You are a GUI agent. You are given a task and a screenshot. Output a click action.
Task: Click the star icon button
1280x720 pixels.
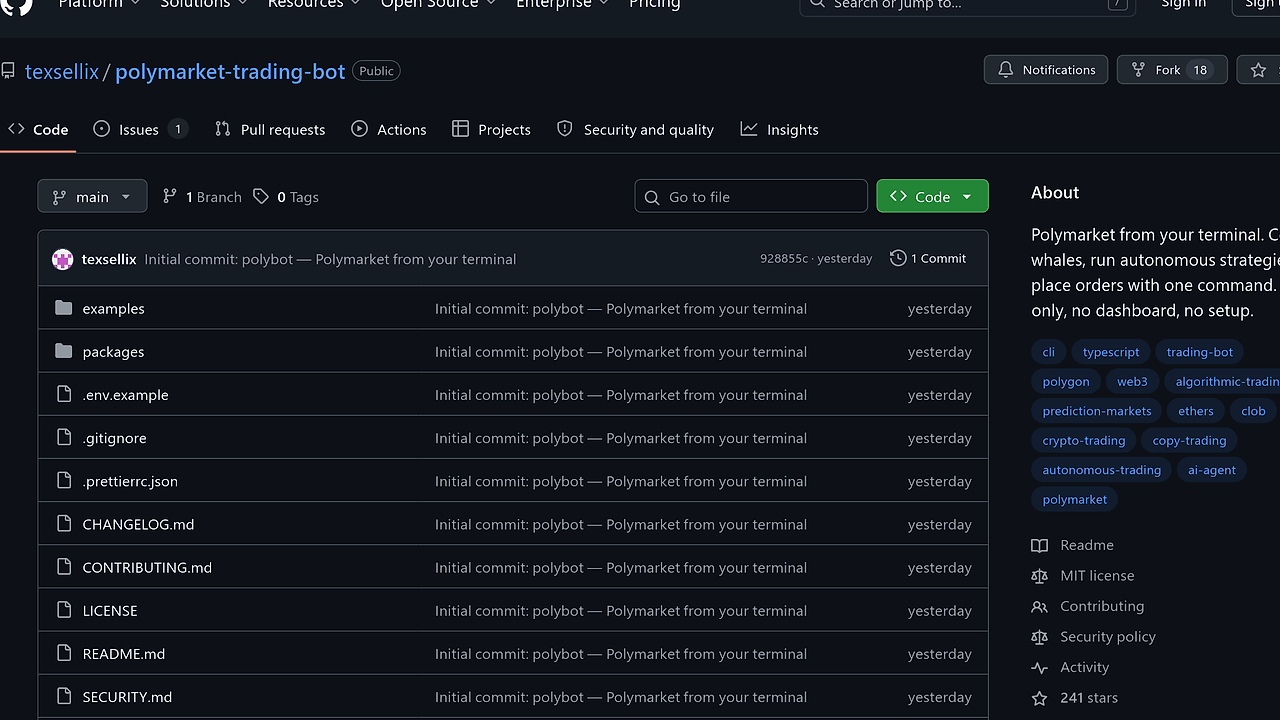click(1258, 69)
